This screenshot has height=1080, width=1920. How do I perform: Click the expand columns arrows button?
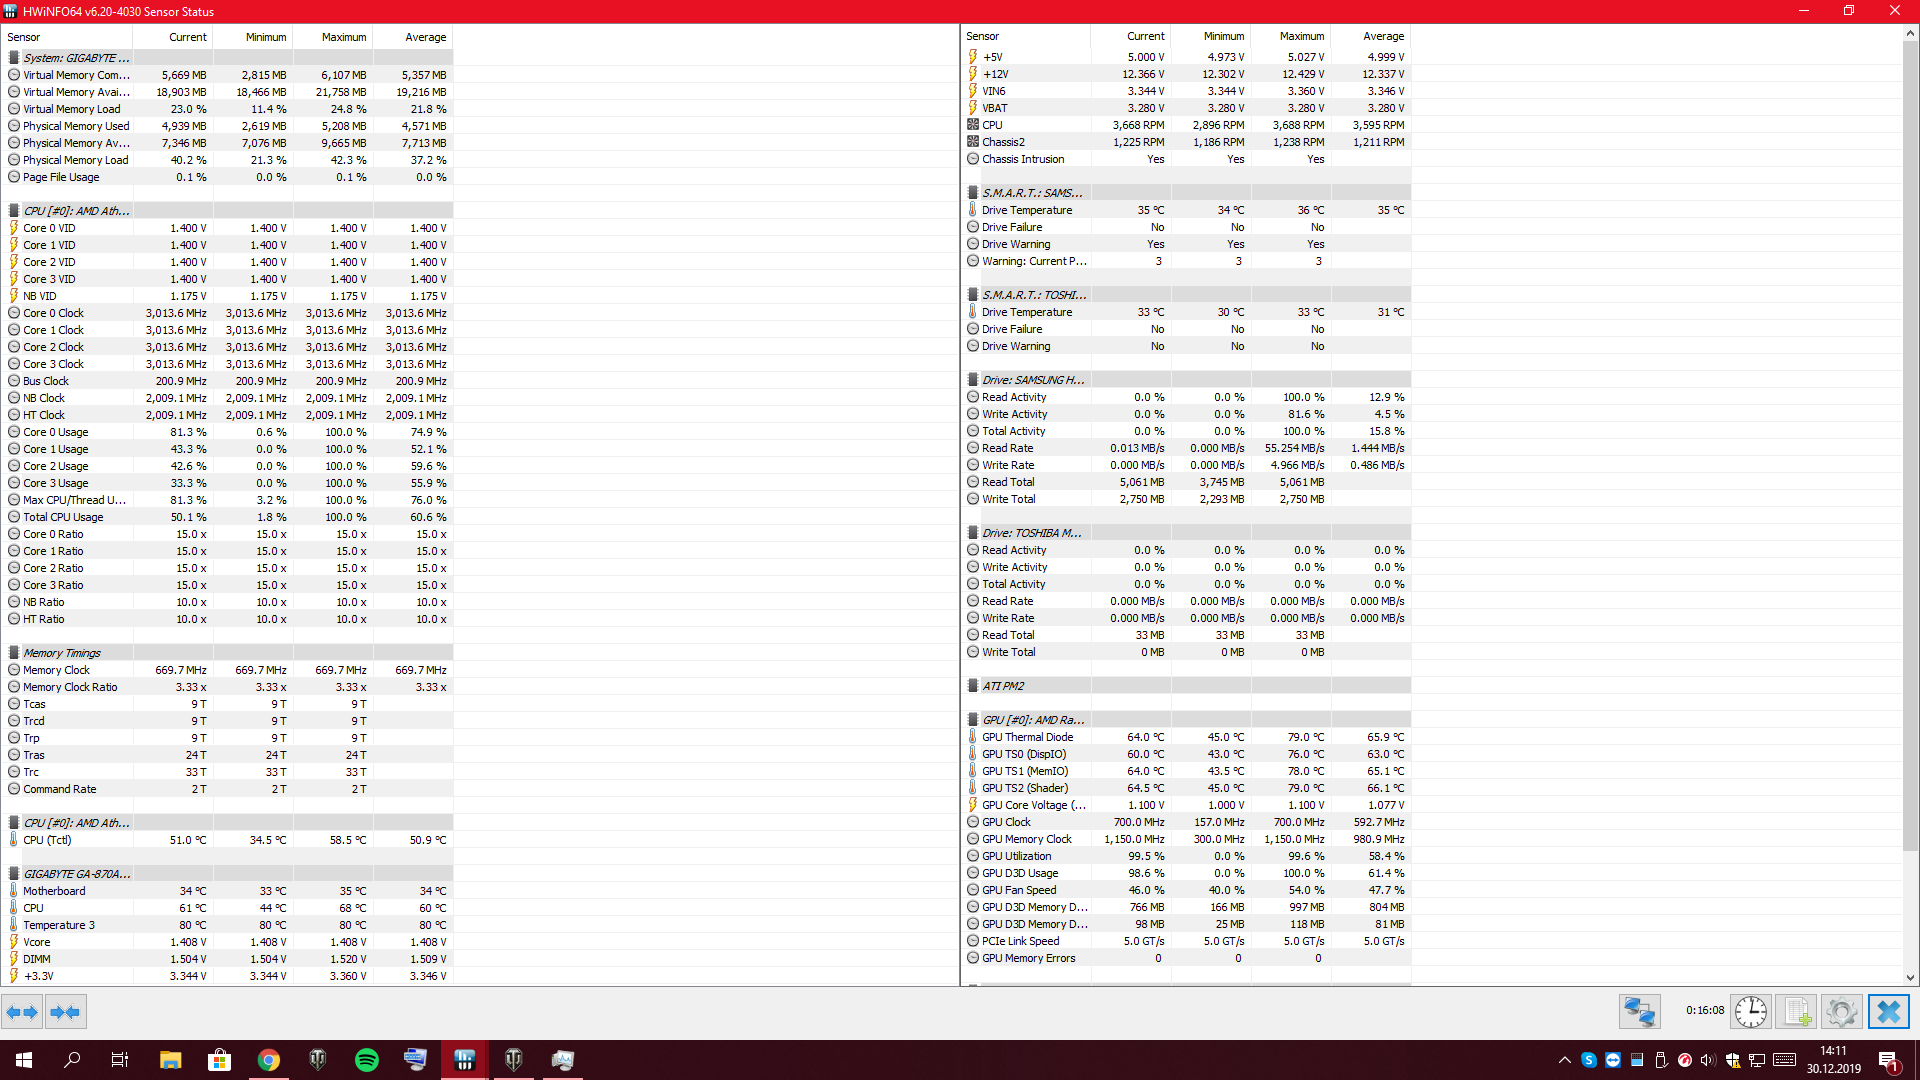22,1012
